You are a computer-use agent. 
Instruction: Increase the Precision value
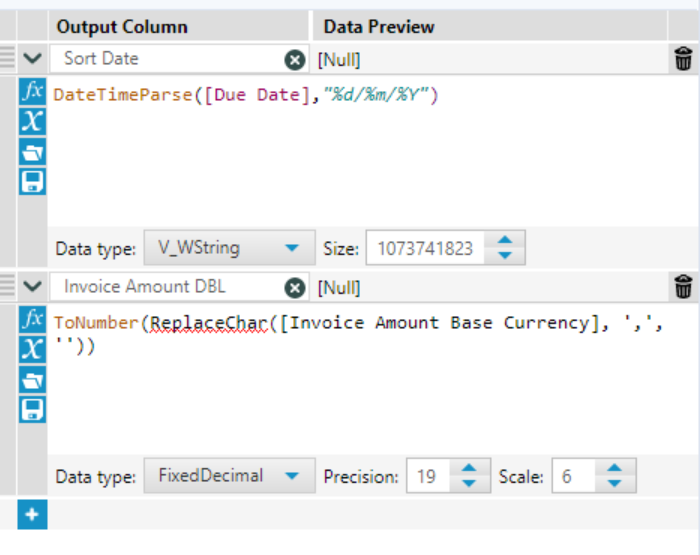click(x=469, y=469)
